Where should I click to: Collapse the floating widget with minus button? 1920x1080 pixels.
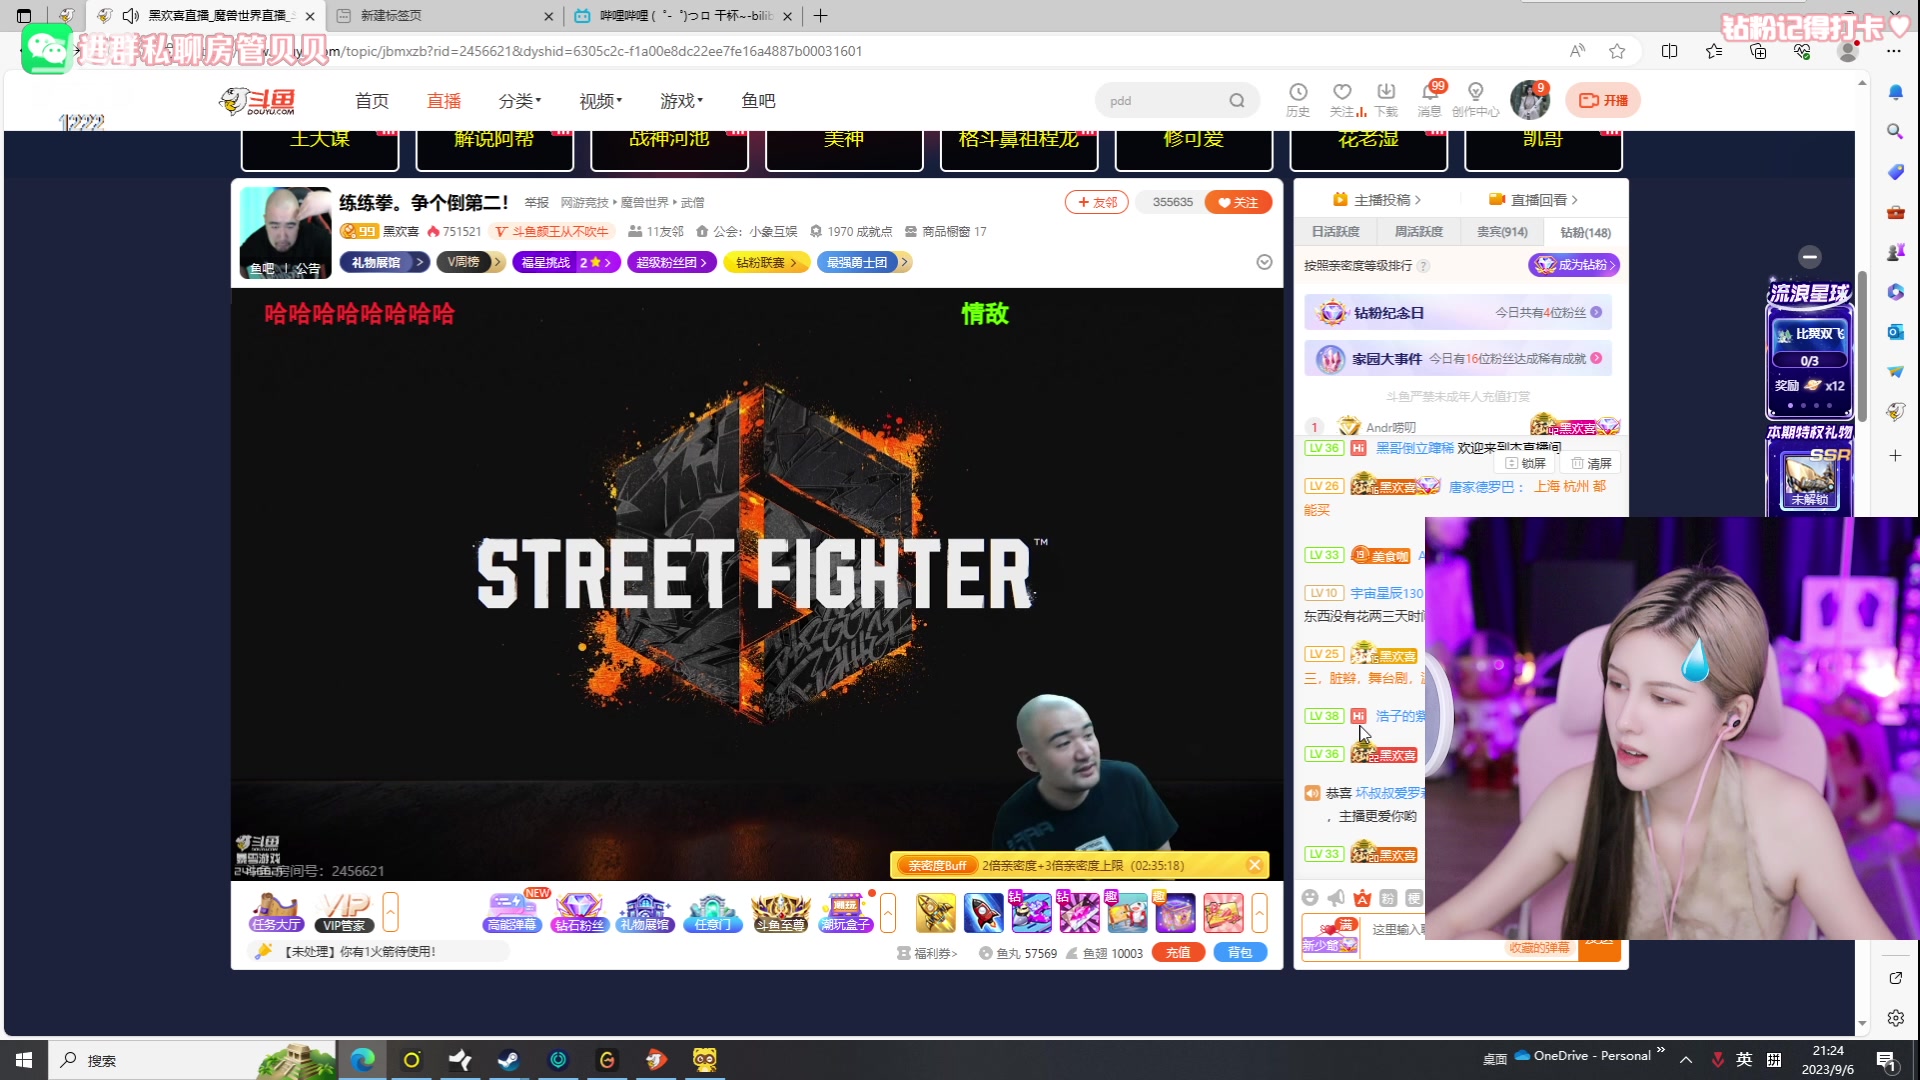[1810, 256]
